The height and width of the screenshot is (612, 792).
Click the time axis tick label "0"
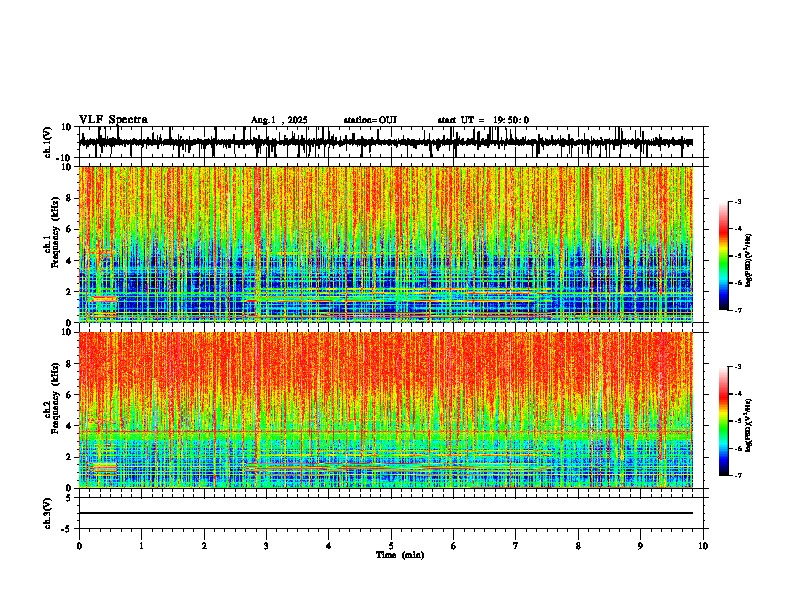[79, 546]
